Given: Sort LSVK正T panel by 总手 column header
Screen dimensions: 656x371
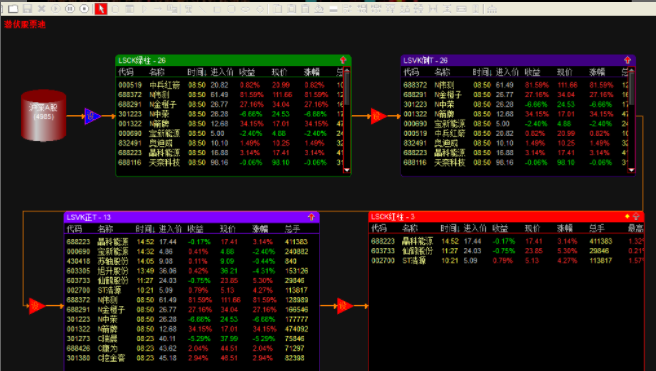Looking at the screenshot, I should 292,229.
